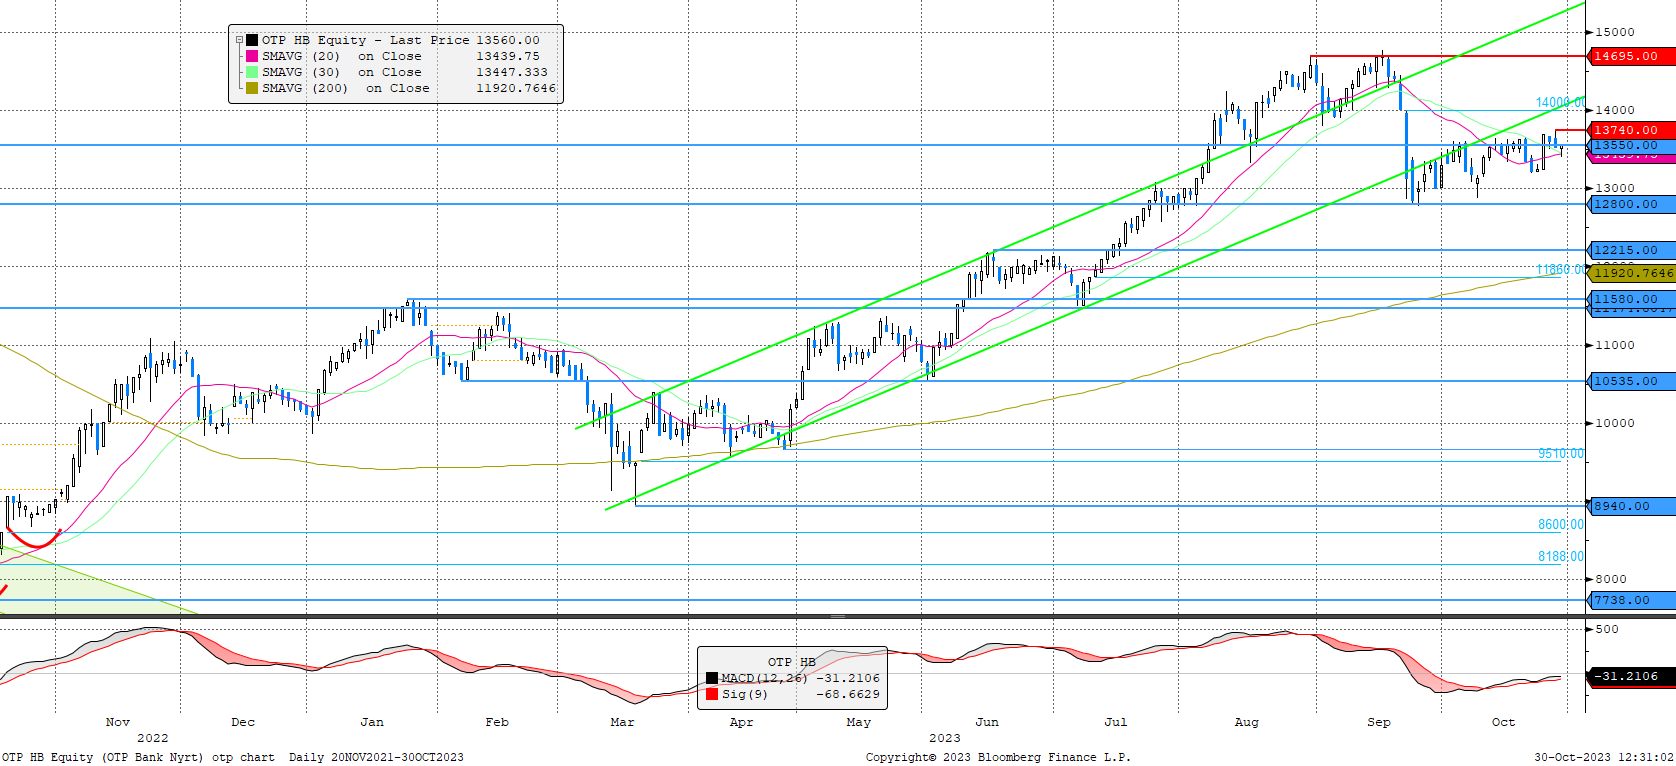Collapse the OTP HB Equity legend box

pos(240,41)
